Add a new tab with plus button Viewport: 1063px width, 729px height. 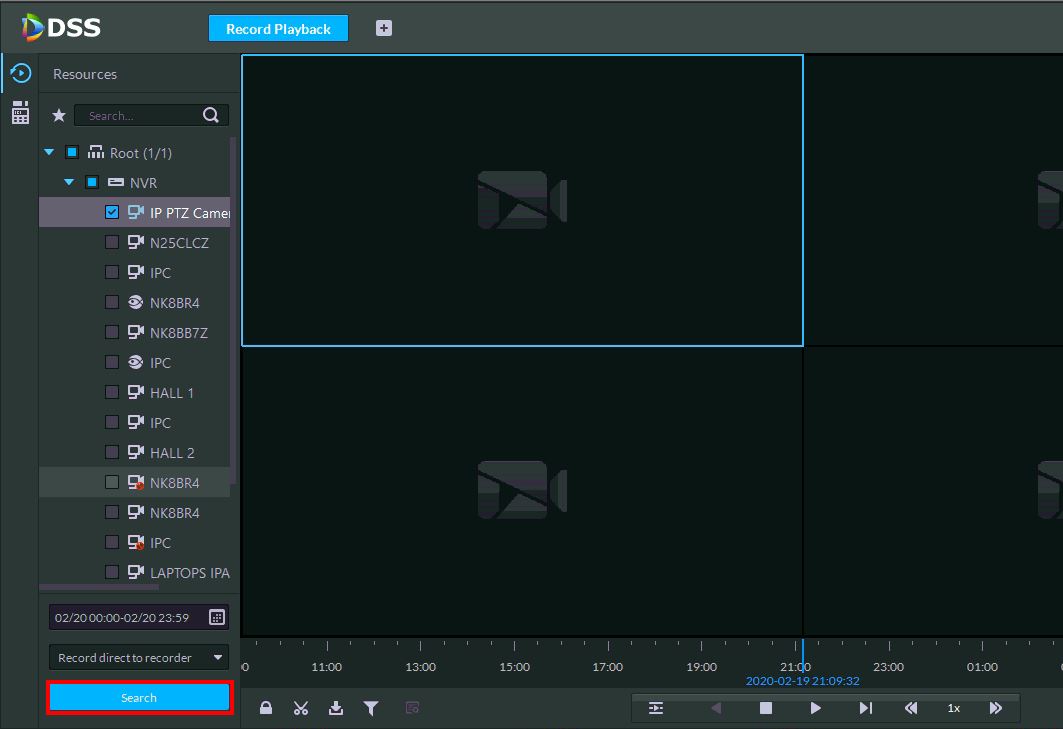384,28
